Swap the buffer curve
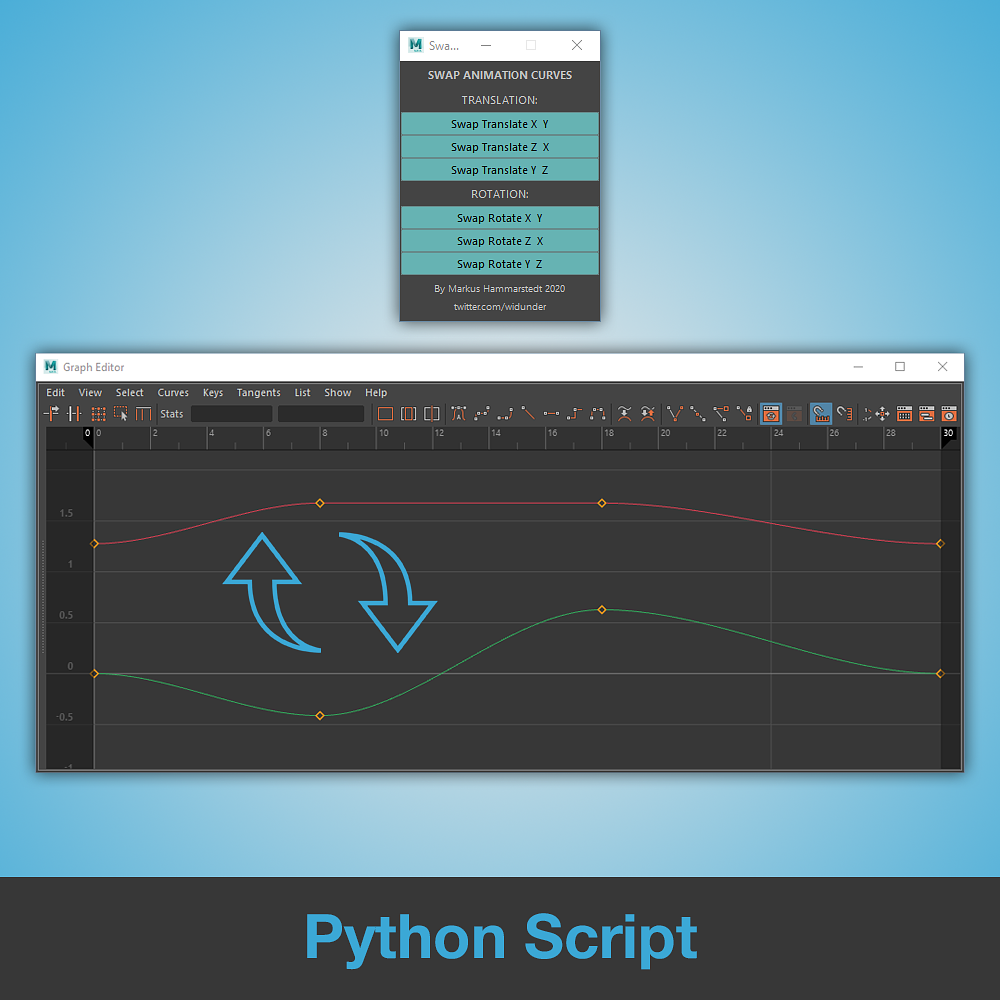This screenshot has height=1000, width=1000. point(646,413)
